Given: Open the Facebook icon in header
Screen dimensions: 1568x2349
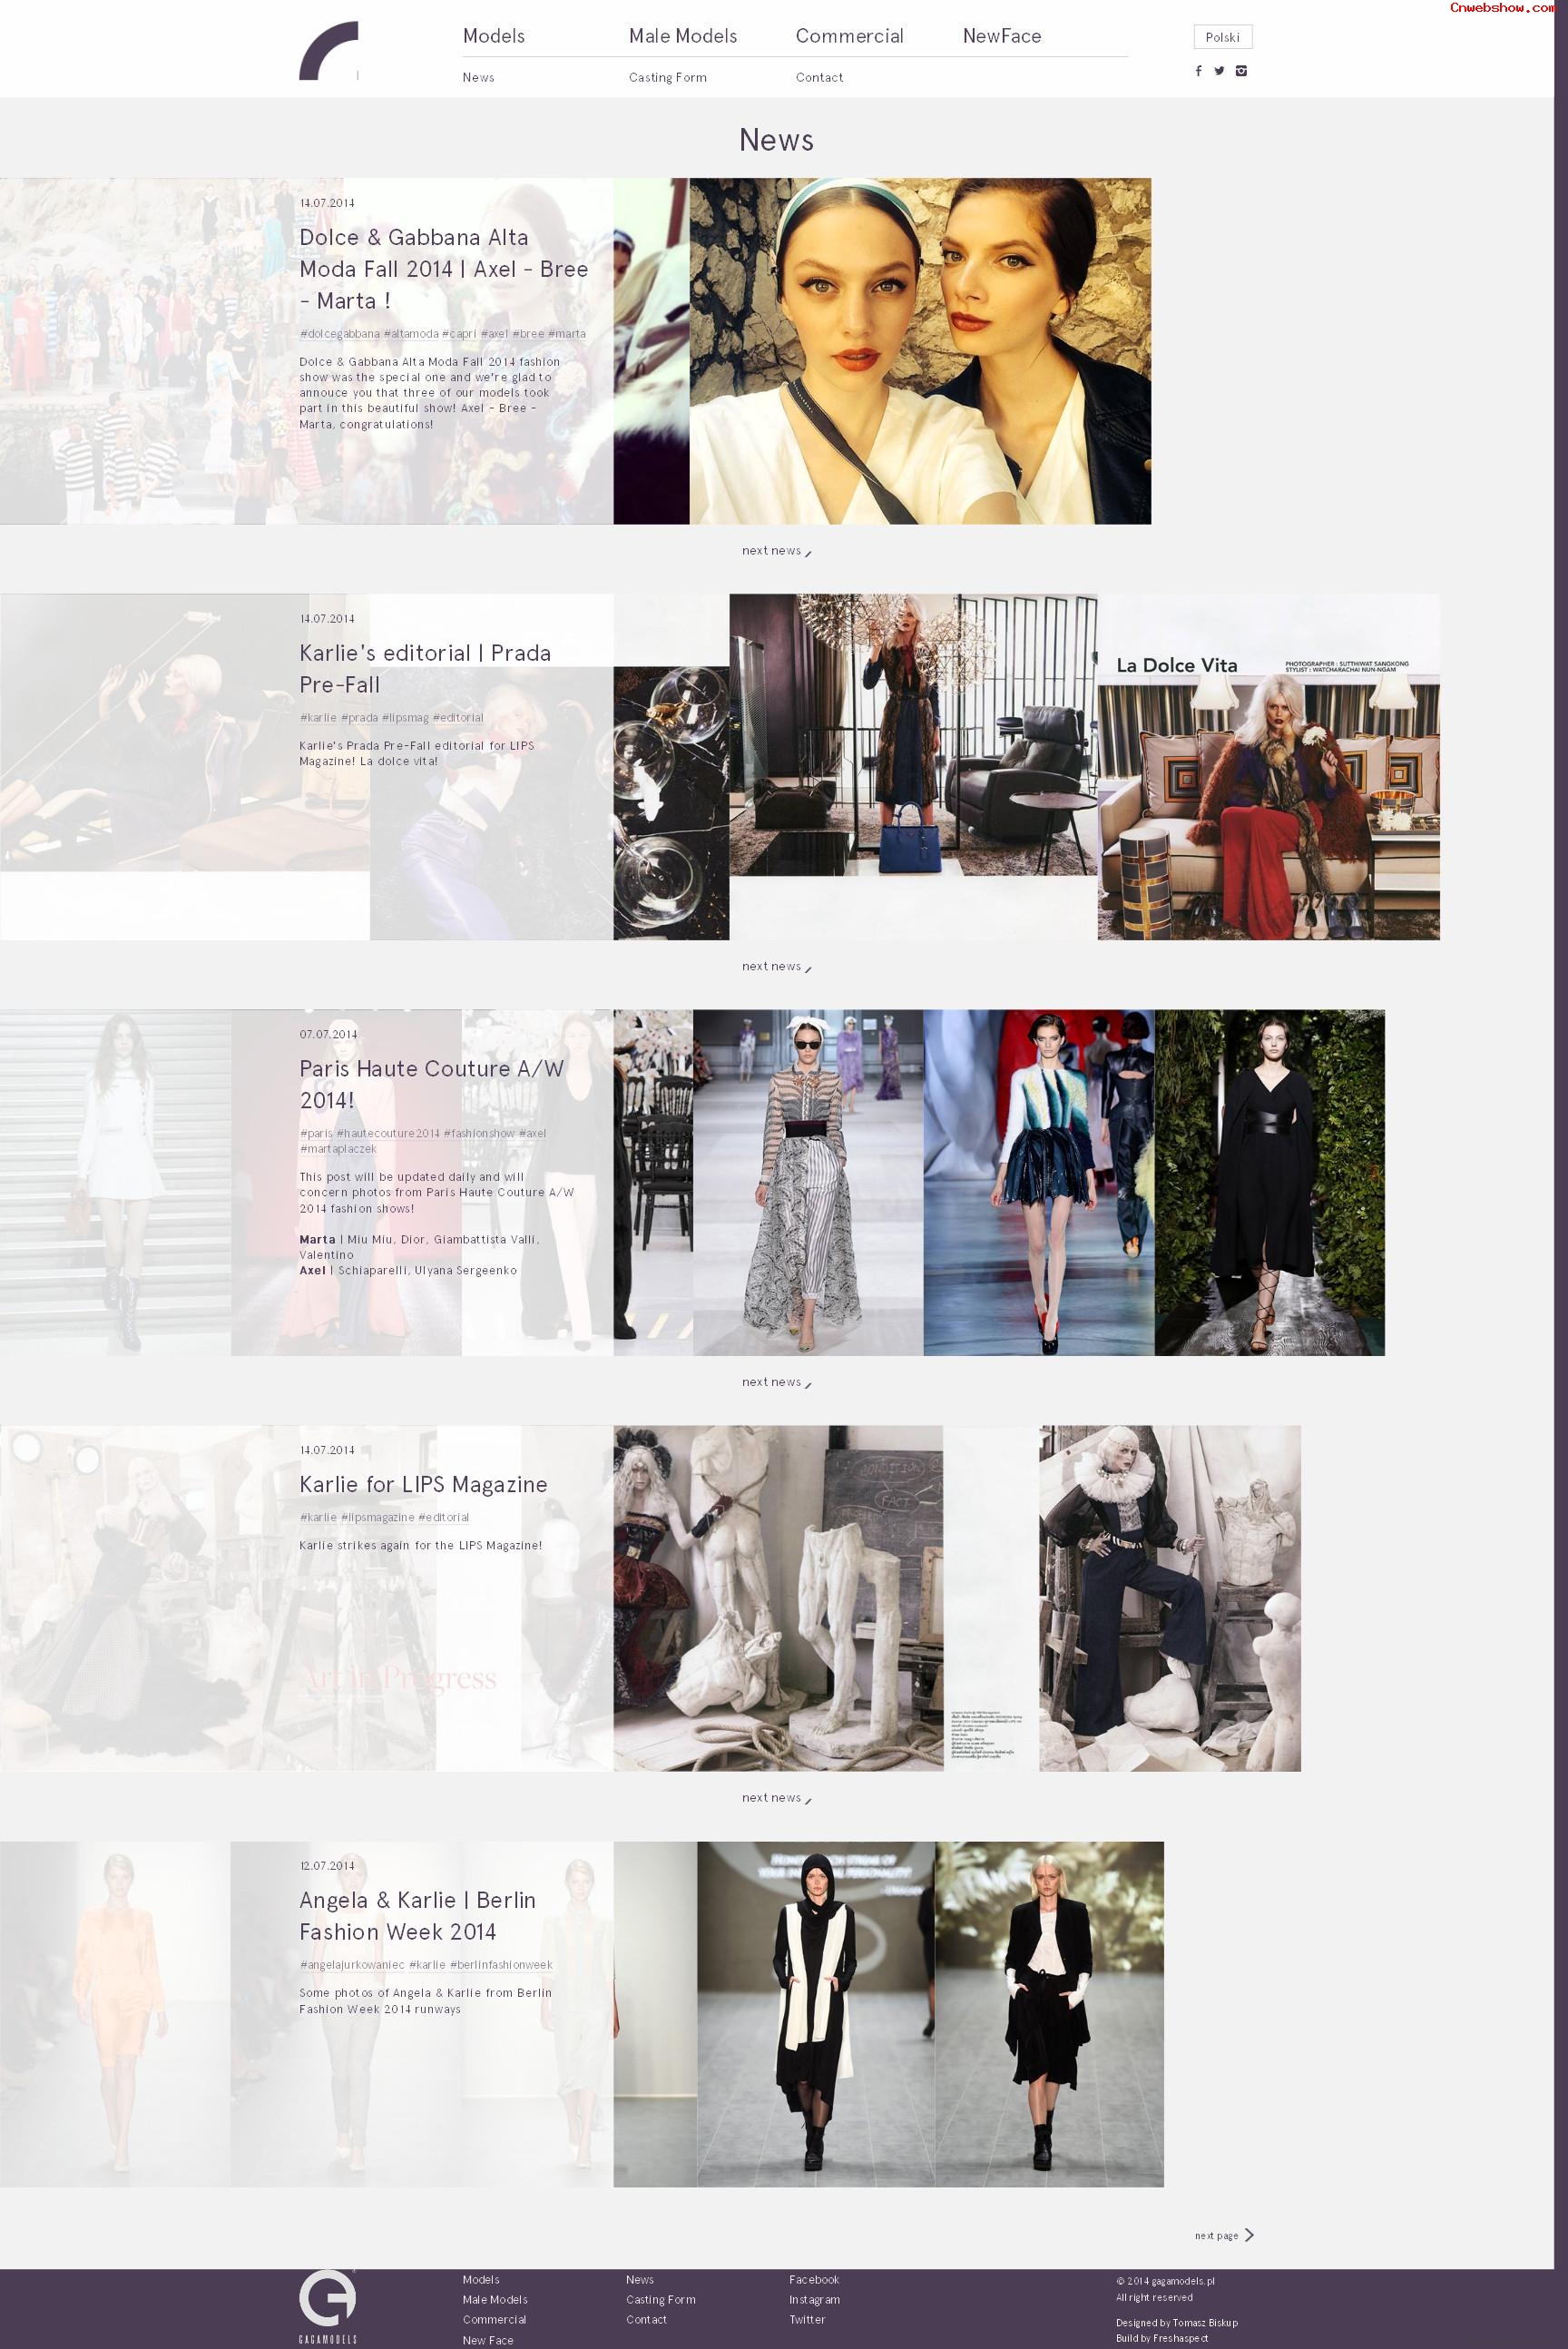Looking at the screenshot, I should click(x=1198, y=71).
